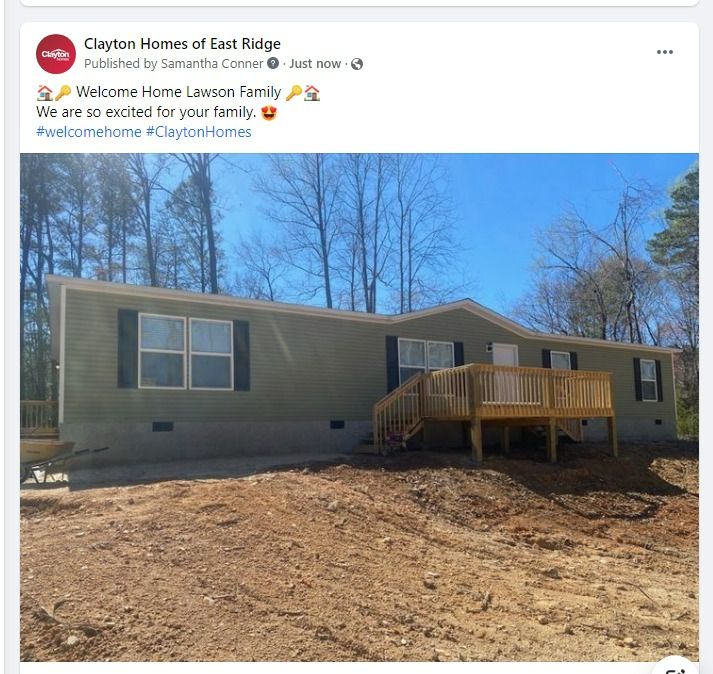This screenshot has height=674, width=713.
Task: Open the Just now timestamp link
Action: click(315, 64)
